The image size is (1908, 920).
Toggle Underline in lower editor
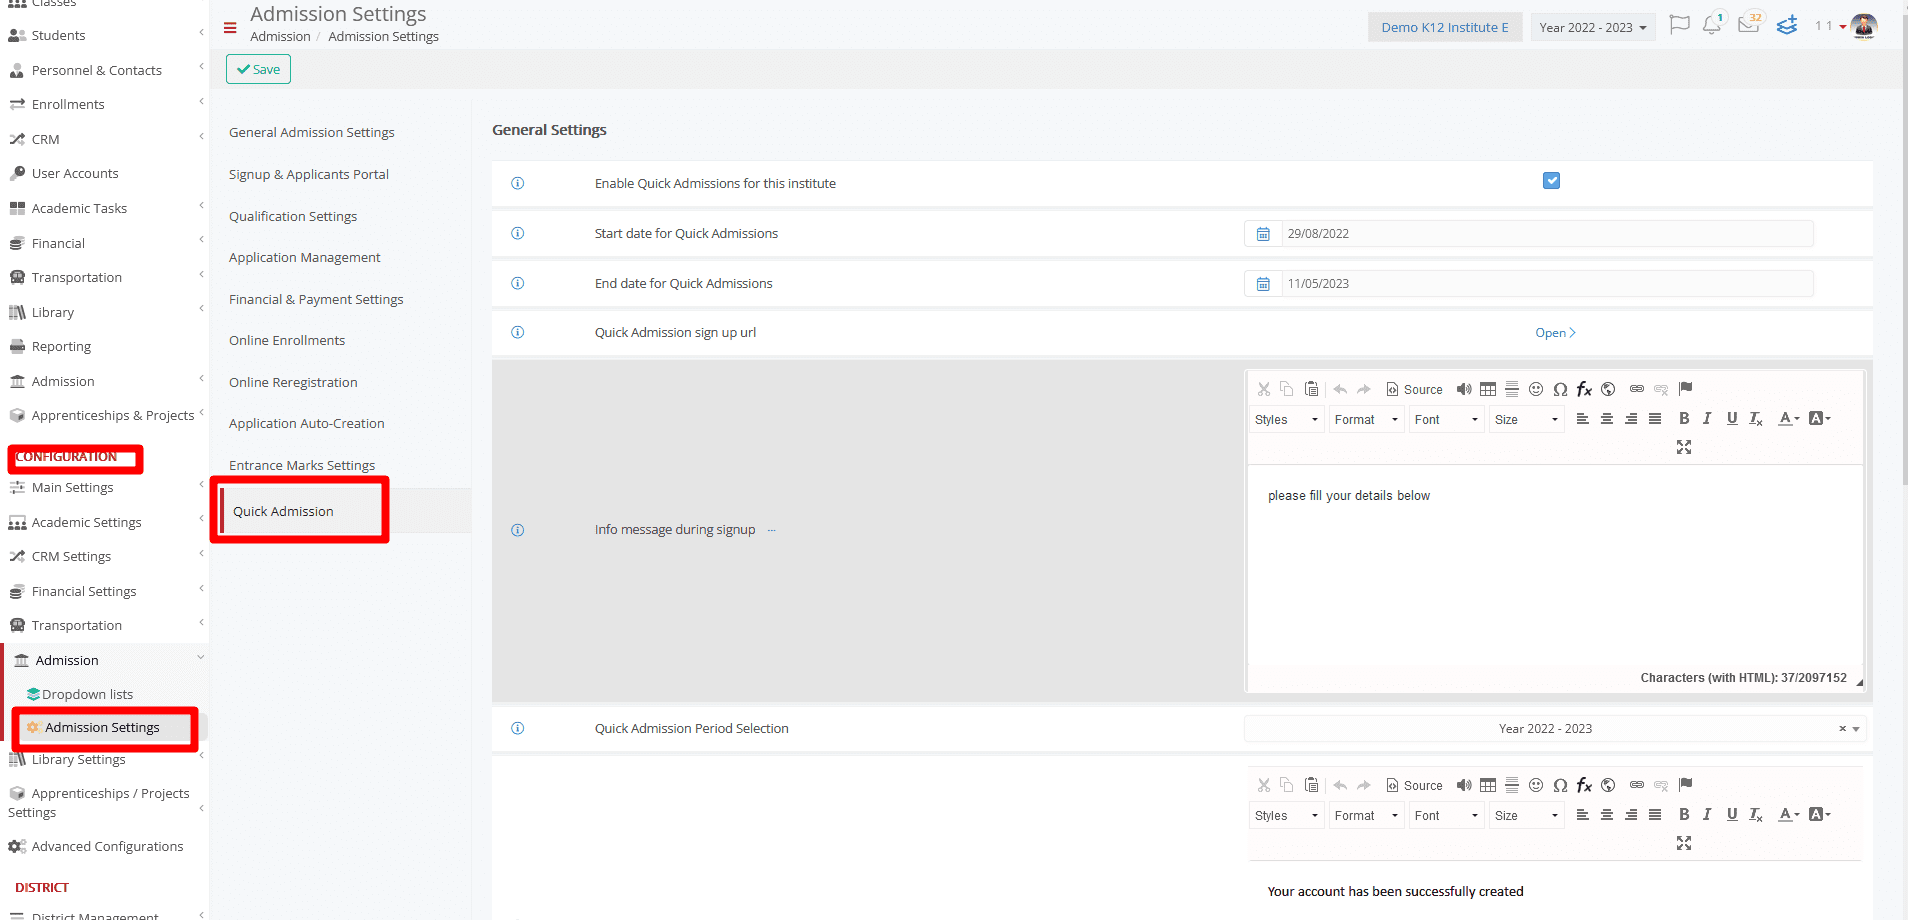1732,815
